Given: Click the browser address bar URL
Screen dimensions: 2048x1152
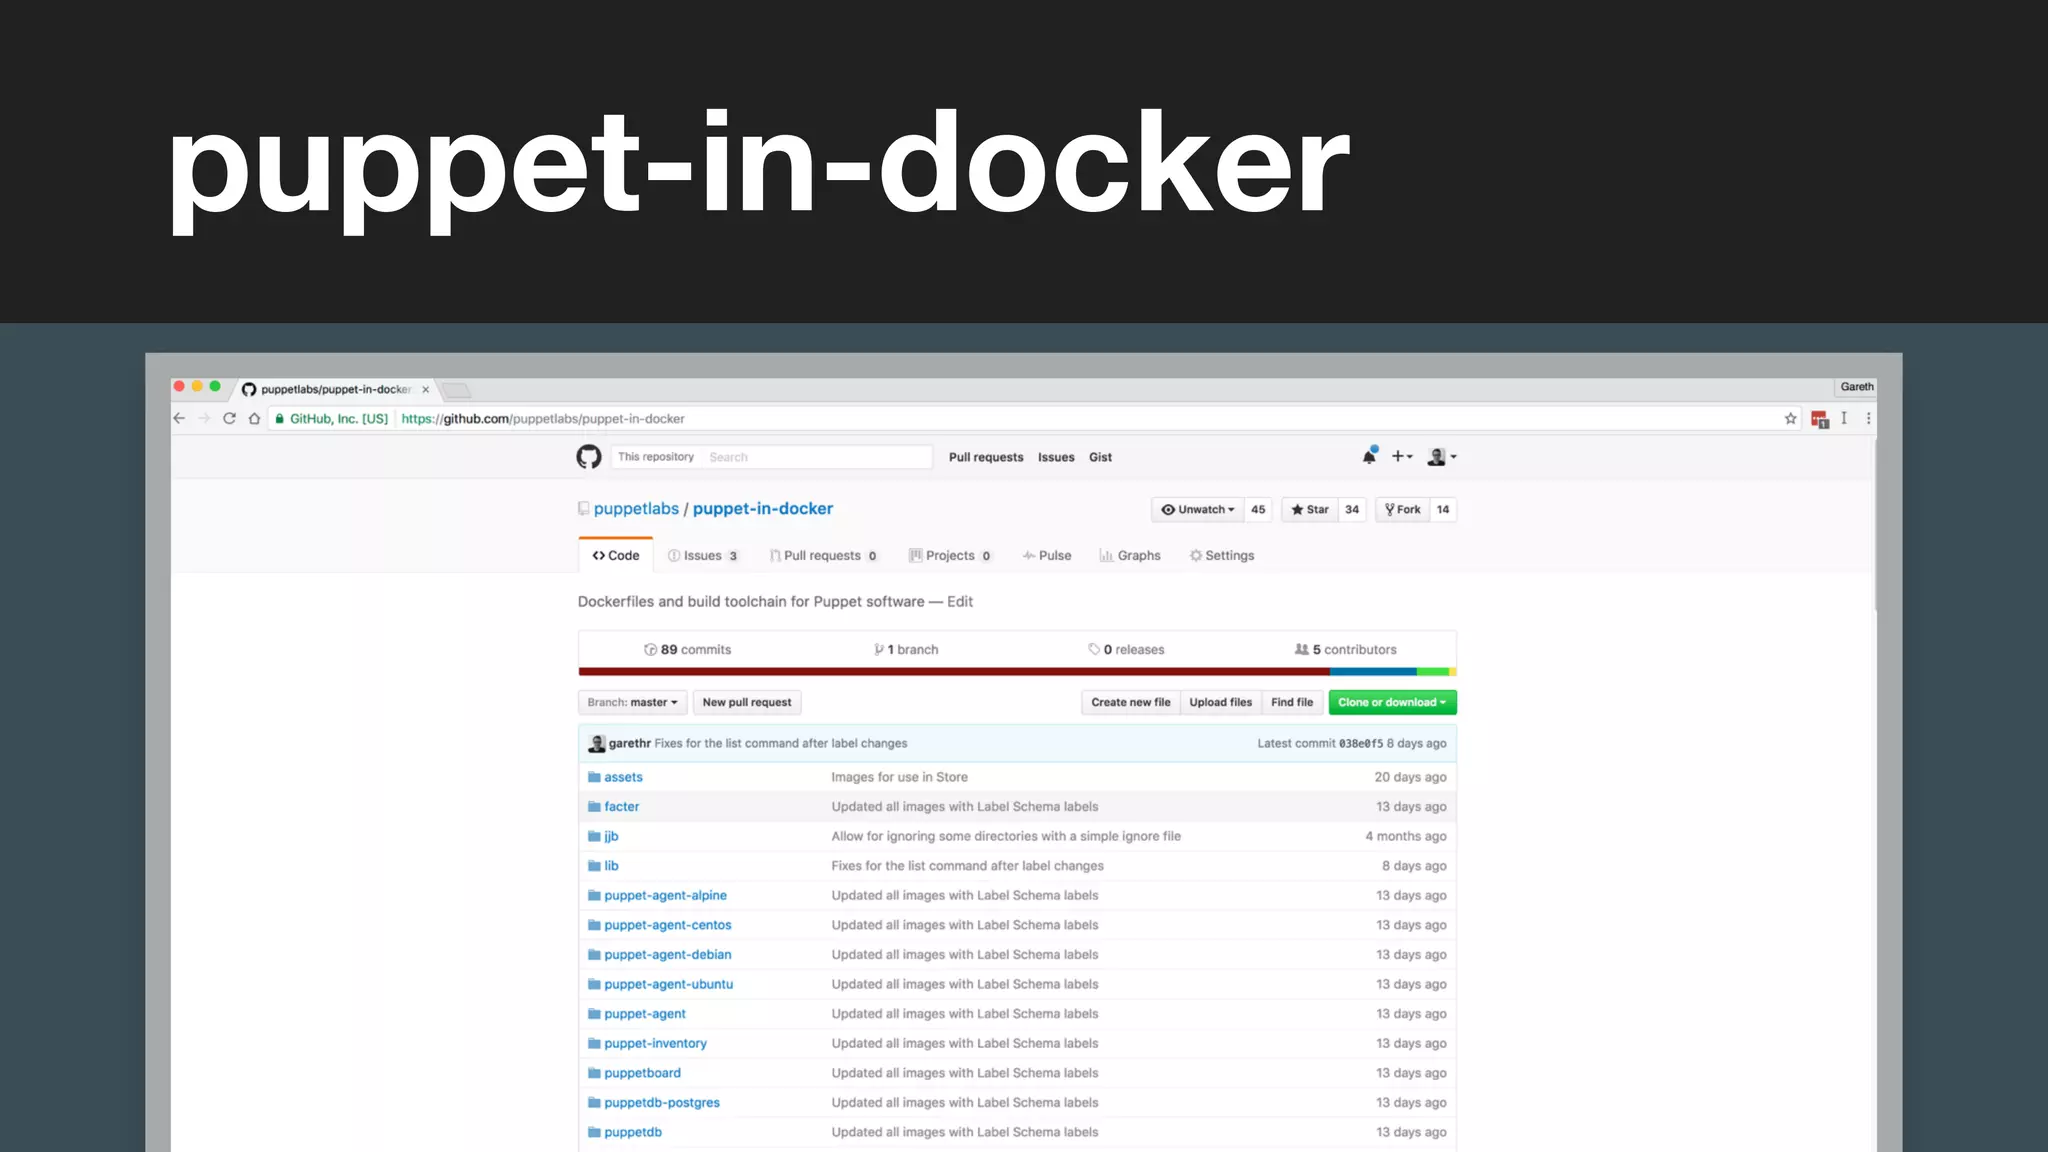Looking at the screenshot, I should point(543,419).
